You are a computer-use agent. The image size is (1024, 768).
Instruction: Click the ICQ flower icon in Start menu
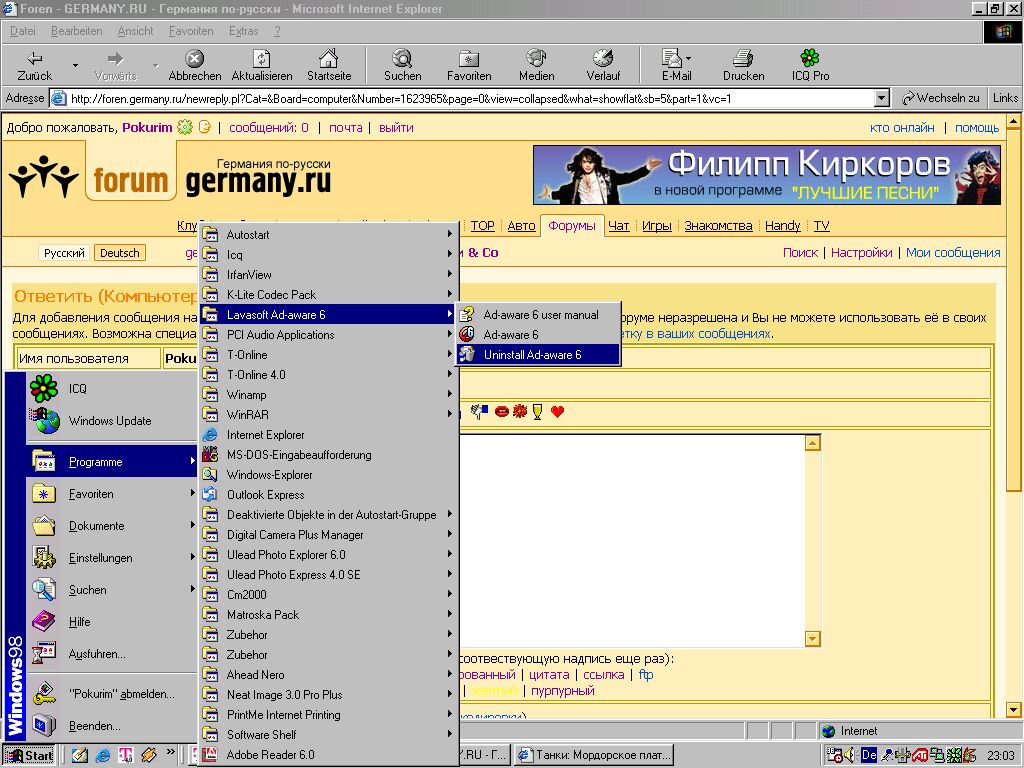pos(44,388)
